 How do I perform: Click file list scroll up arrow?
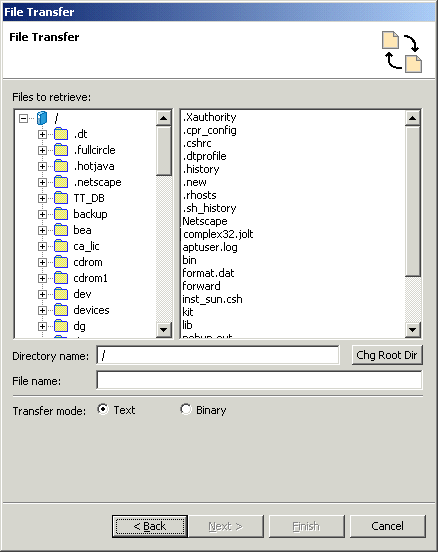point(413,118)
